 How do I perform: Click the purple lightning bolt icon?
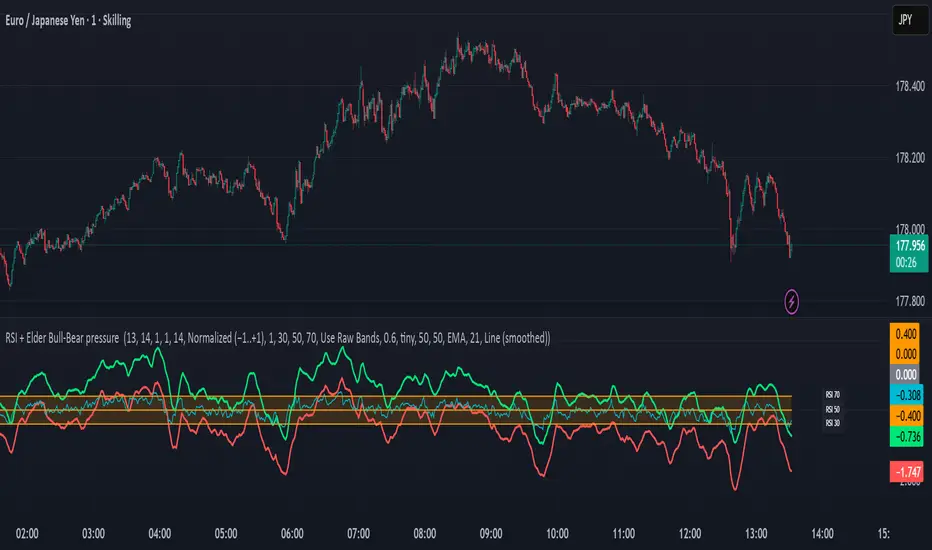coord(793,299)
